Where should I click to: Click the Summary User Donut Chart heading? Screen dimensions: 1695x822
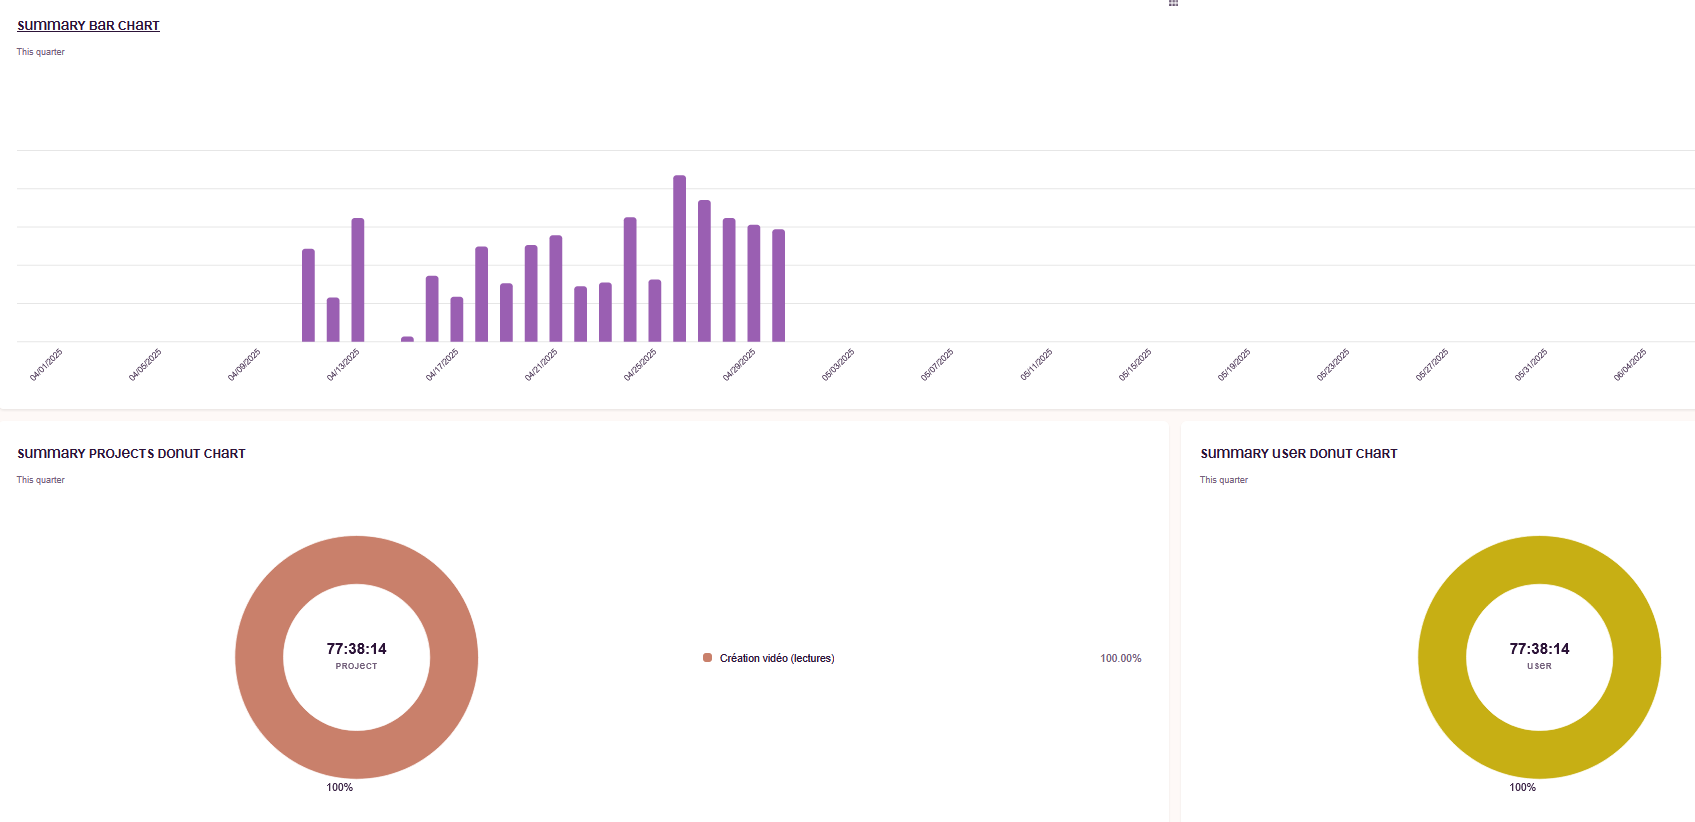1298,454
